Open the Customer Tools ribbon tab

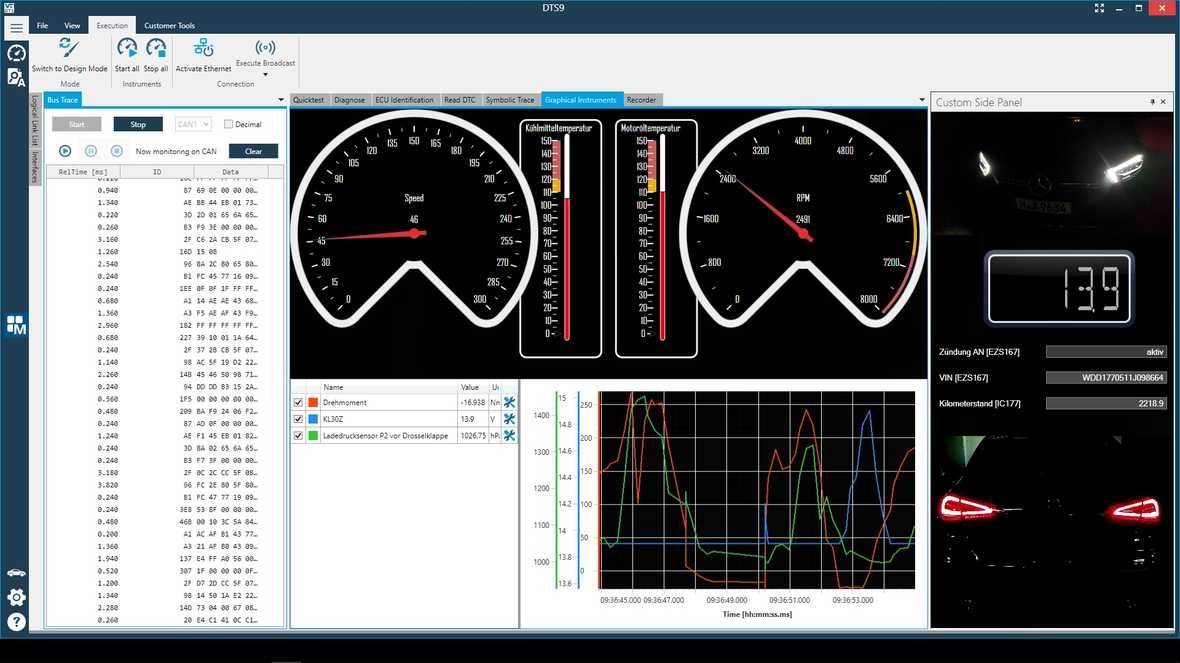(169, 26)
